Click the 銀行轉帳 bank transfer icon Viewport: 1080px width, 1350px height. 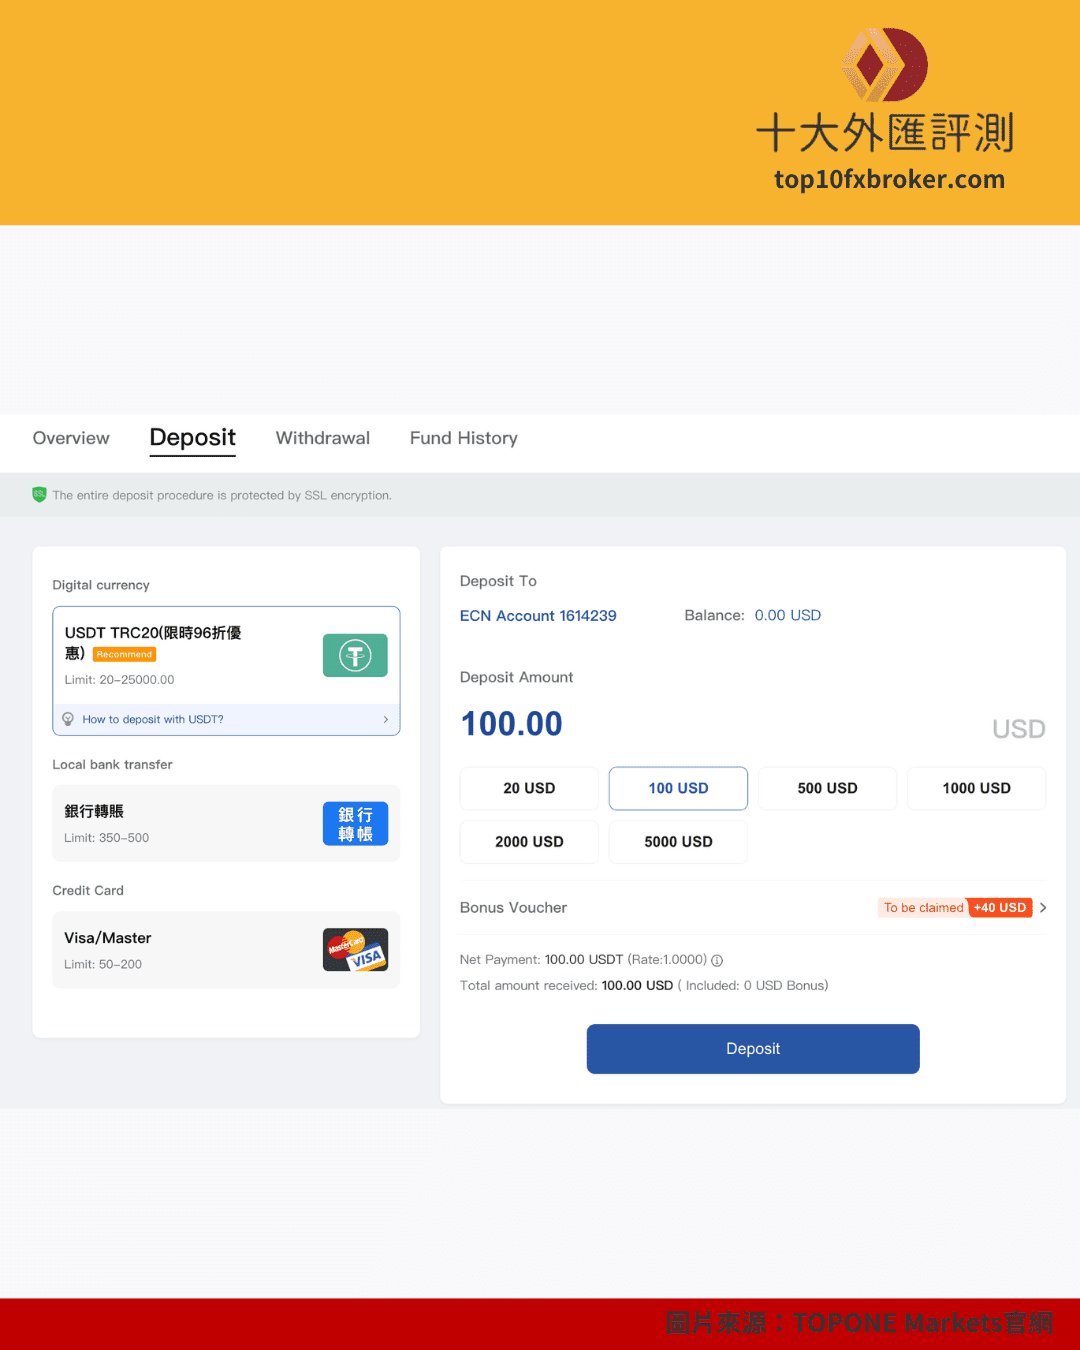[x=355, y=823]
